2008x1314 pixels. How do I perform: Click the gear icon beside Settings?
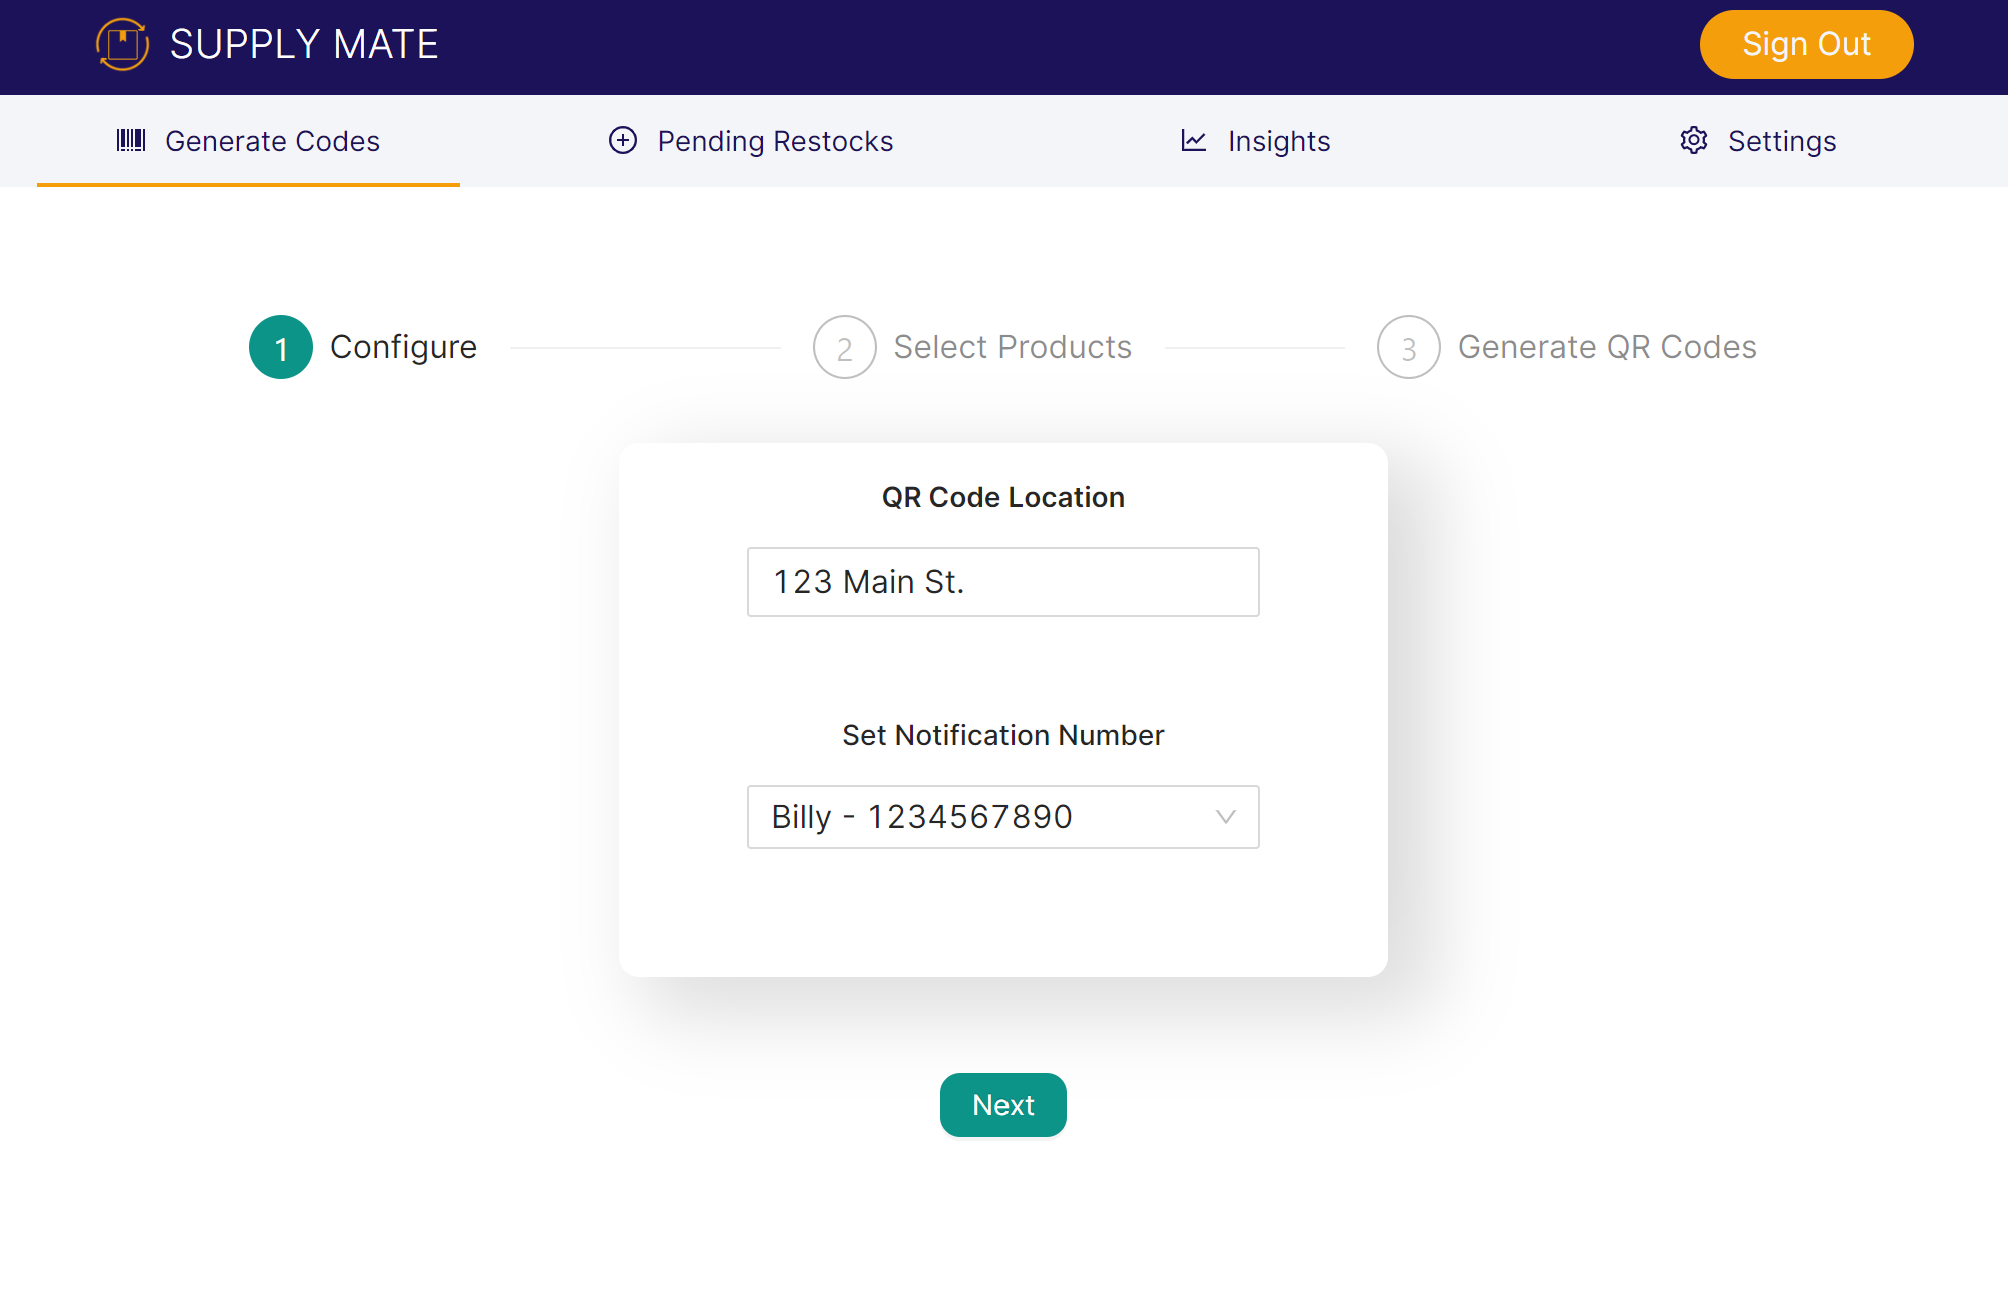coord(1694,140)
